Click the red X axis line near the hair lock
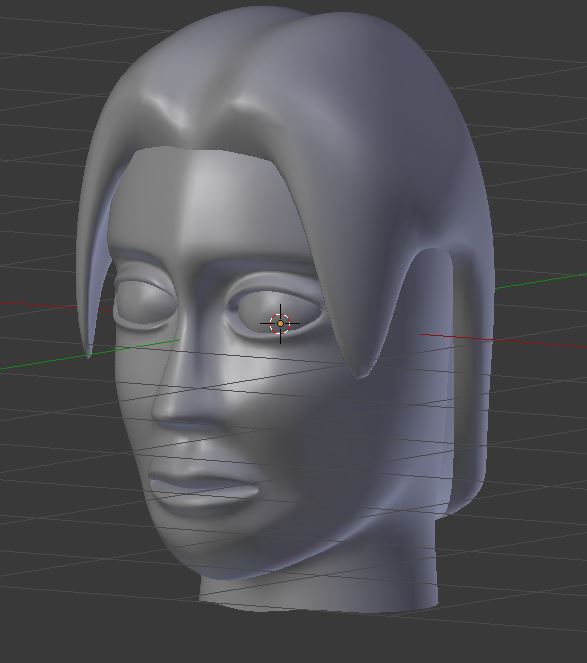 [38, 304]
